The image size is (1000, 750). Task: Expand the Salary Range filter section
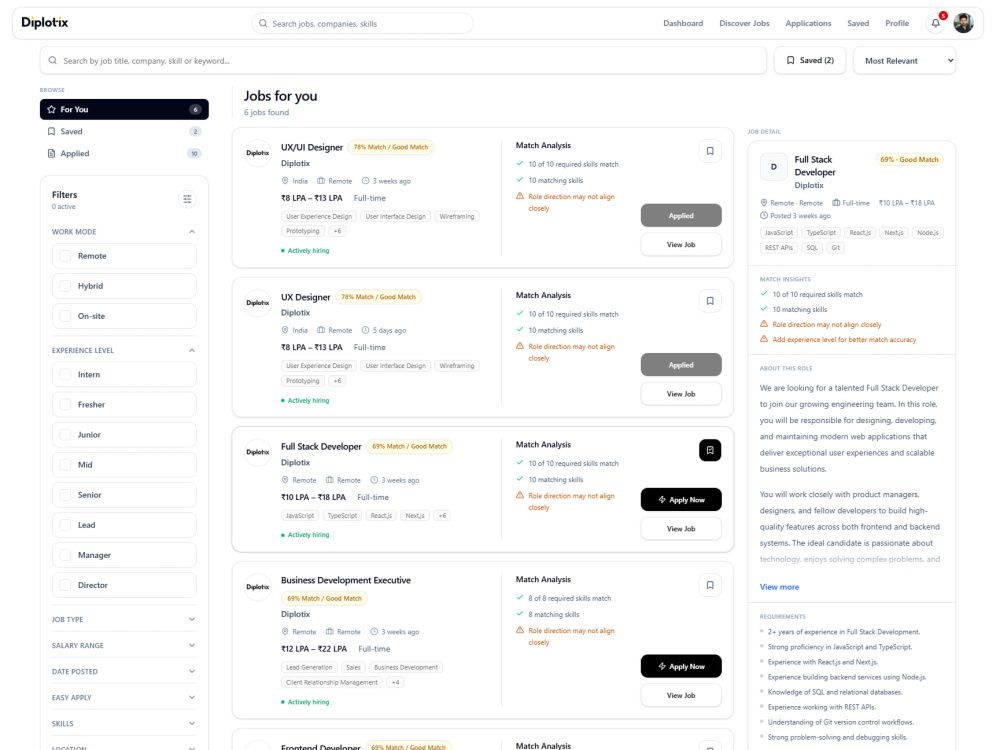pyautogui.click(x=124, y=645)
